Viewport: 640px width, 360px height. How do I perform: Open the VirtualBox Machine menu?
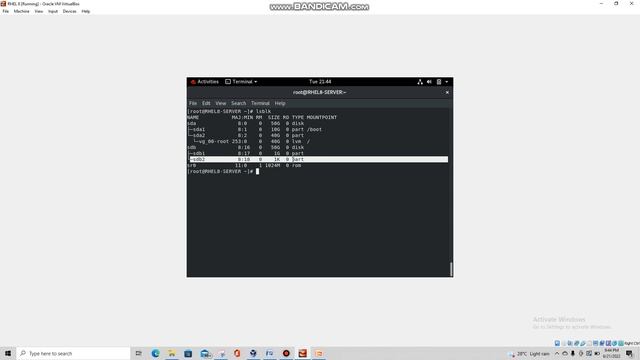pos(21,11)
